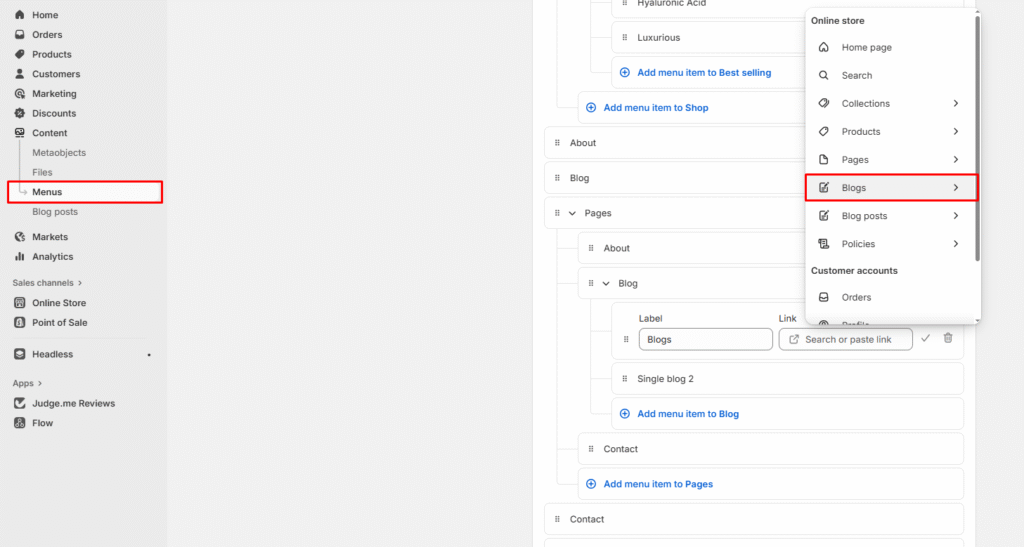Expand the Collections submenu arrow
The image size is (1024, 547).
coord(955,104)
